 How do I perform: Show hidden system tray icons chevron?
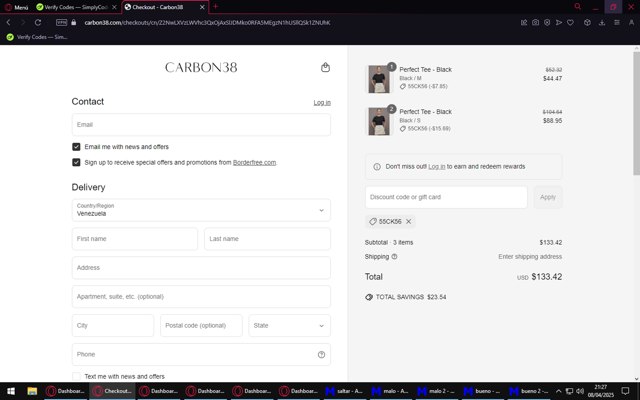[558, 391]
